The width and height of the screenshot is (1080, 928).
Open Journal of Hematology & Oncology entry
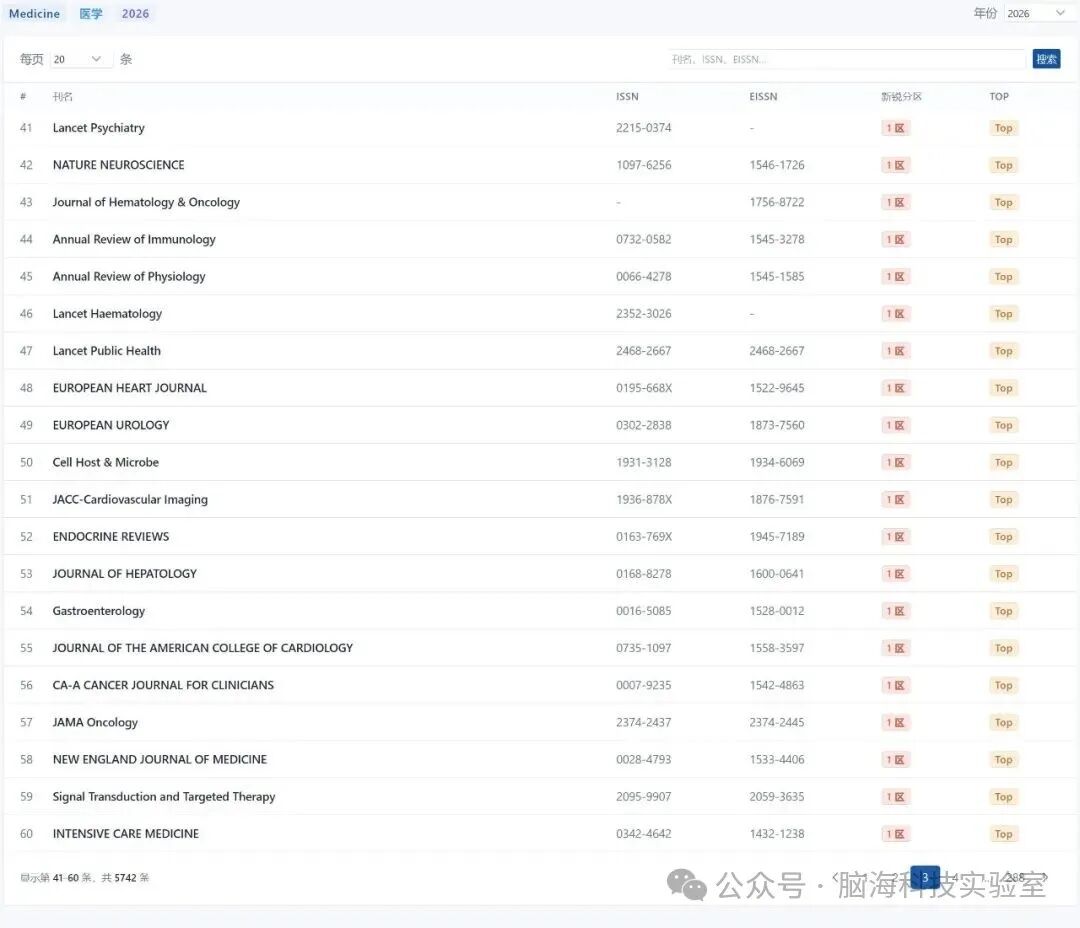click(x=146, y=203)
